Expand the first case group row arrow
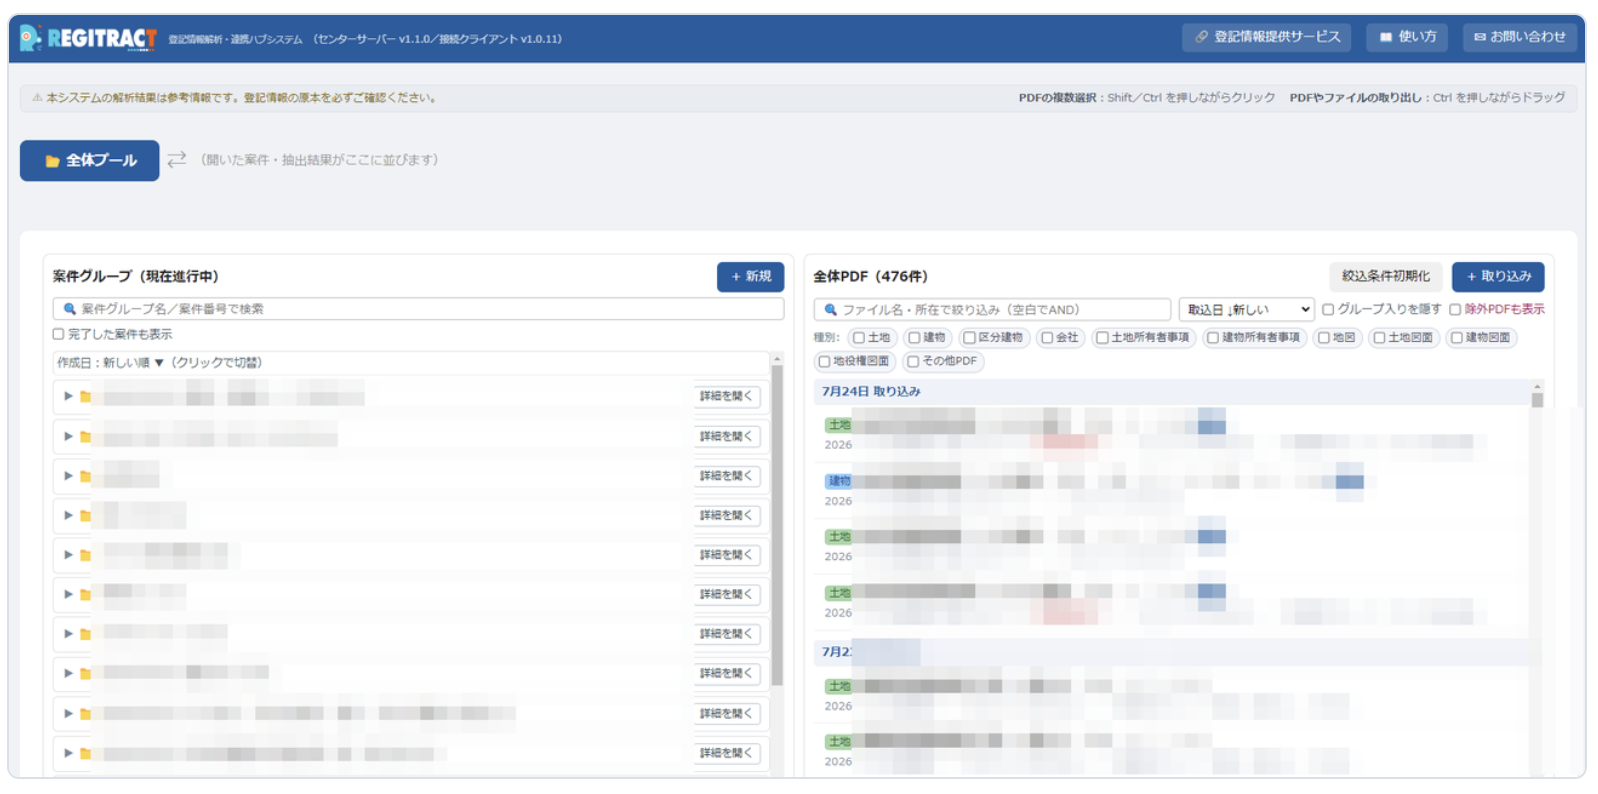The image size is (1598, 794). [68, 397]
